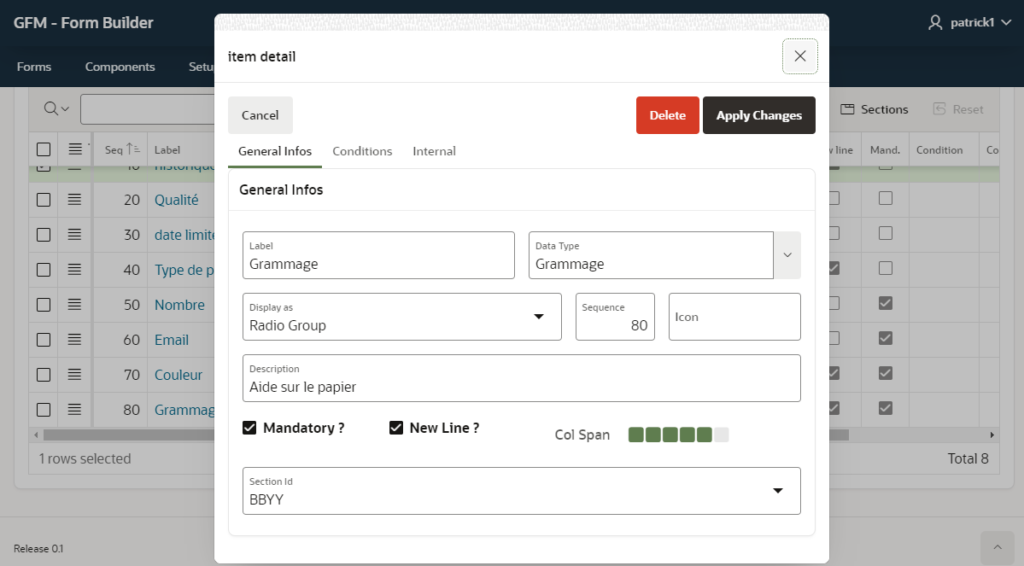This screenshot has width=1024, height=566.
Task: Open the Email item link
Action: [172, 340]
